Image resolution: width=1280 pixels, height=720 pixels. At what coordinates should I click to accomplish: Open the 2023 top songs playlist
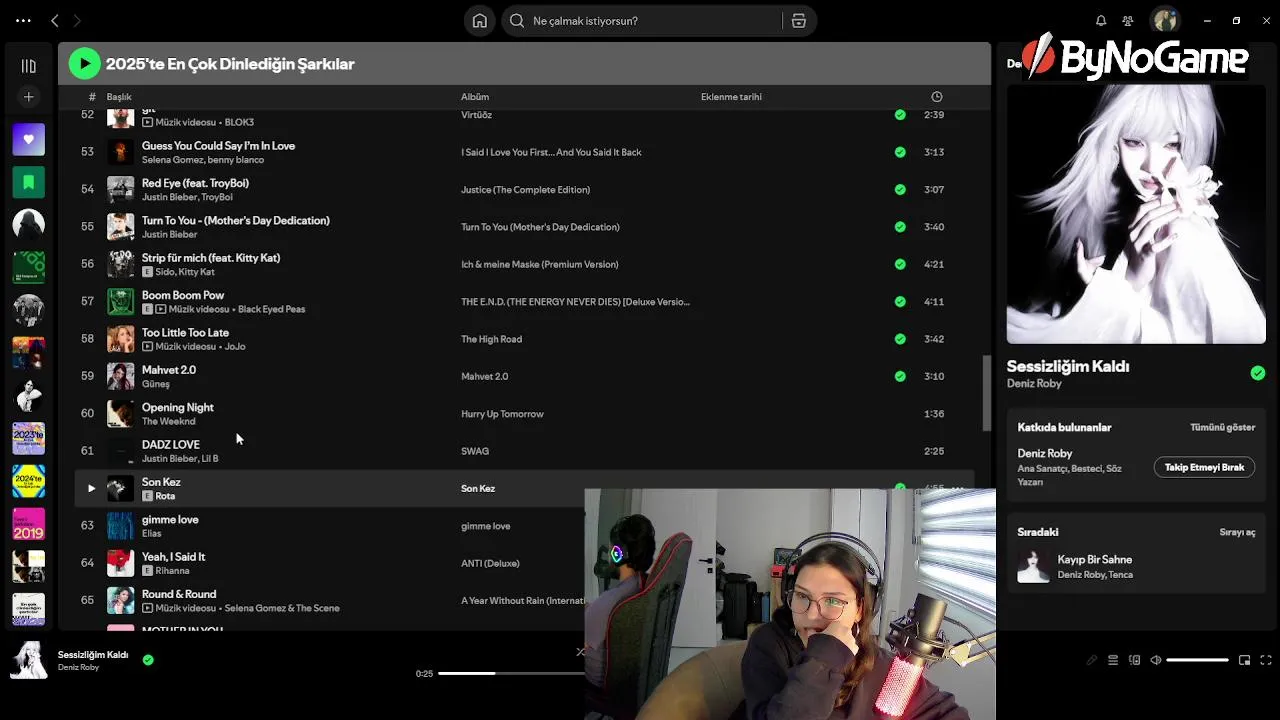point(28,438)
